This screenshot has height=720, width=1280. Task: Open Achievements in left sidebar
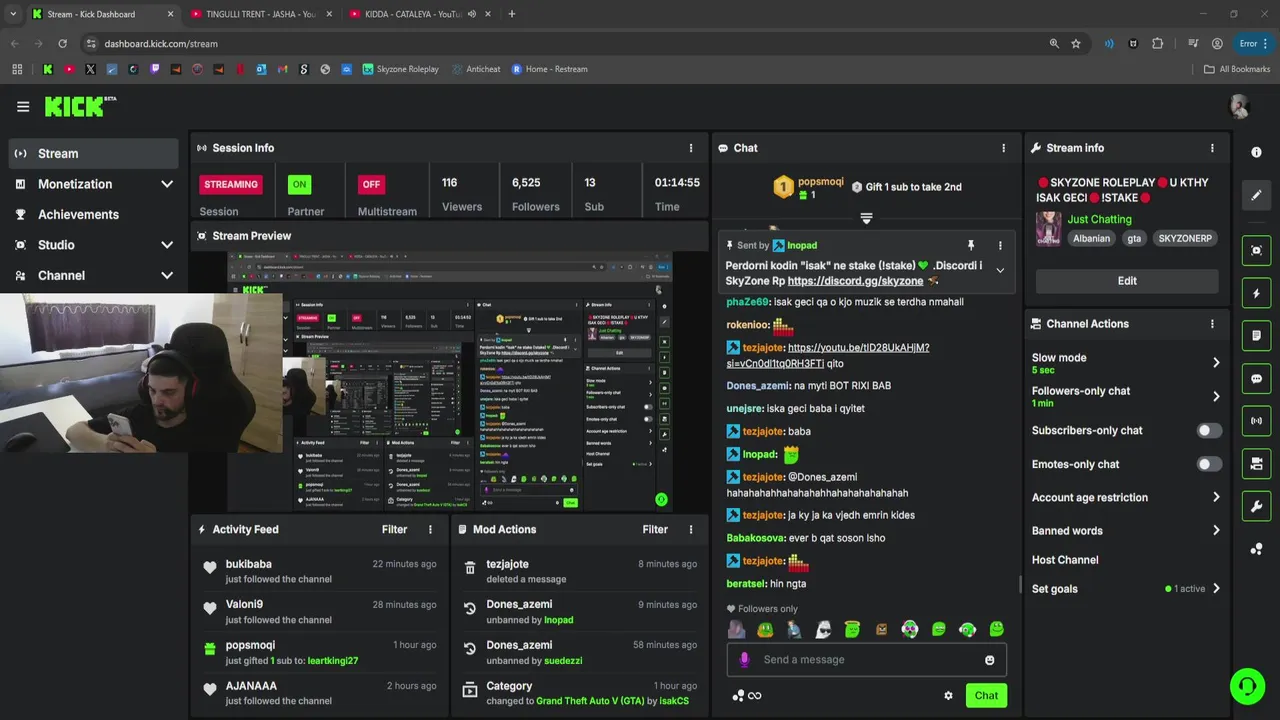[94, 215]
